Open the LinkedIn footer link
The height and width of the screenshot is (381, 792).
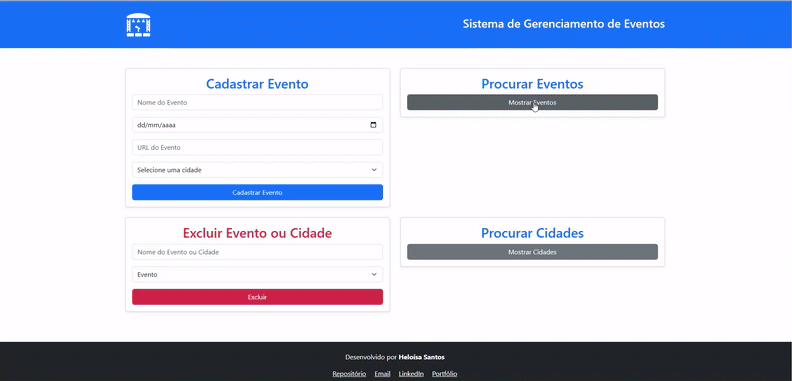pos(411,374)
